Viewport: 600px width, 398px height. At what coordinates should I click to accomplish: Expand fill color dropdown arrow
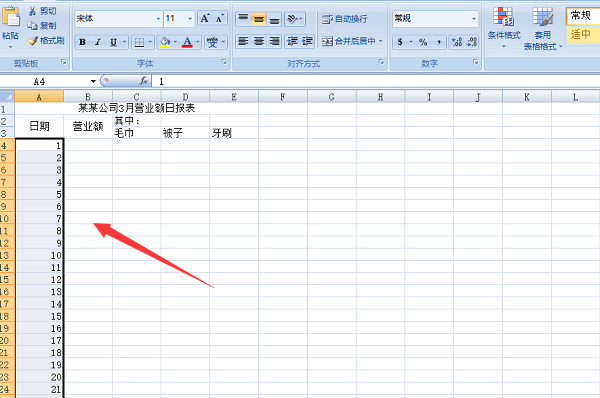coord(175,42)
